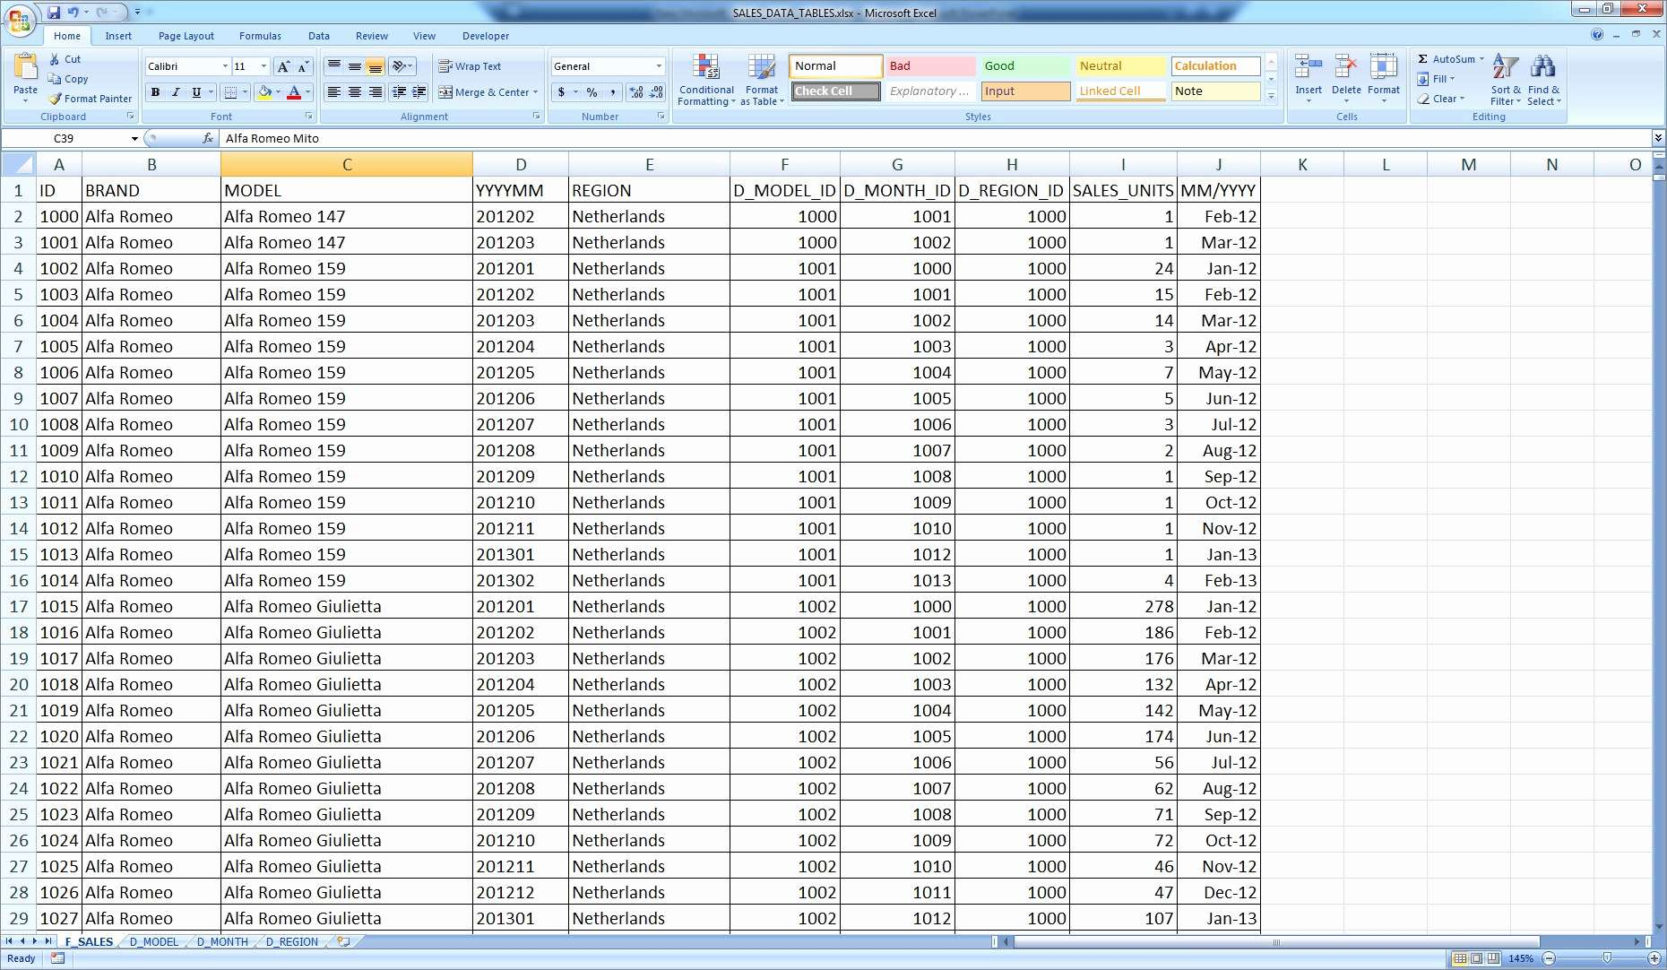
Task: Open the D_MODEL sheet tab
Action: [x=152, y=941]
